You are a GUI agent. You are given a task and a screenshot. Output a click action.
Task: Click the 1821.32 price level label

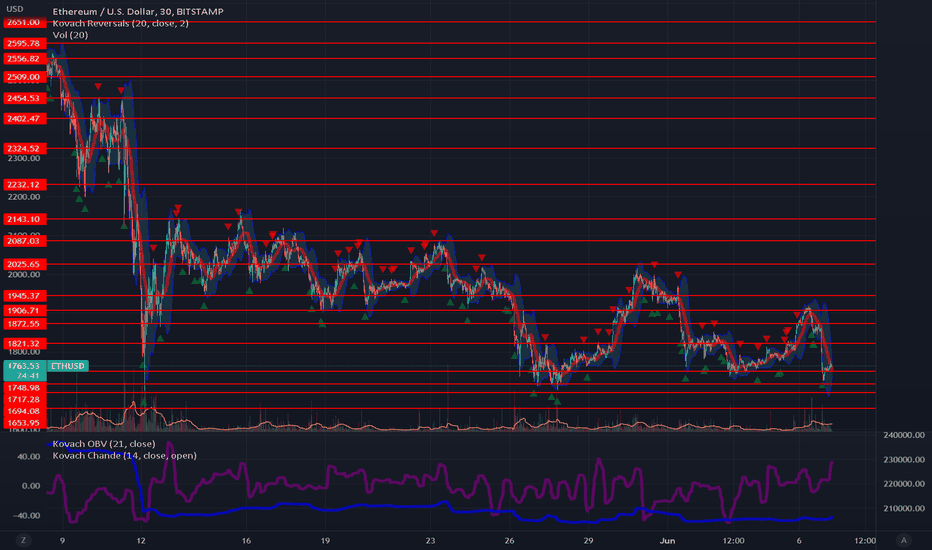[x=24, y=344]
